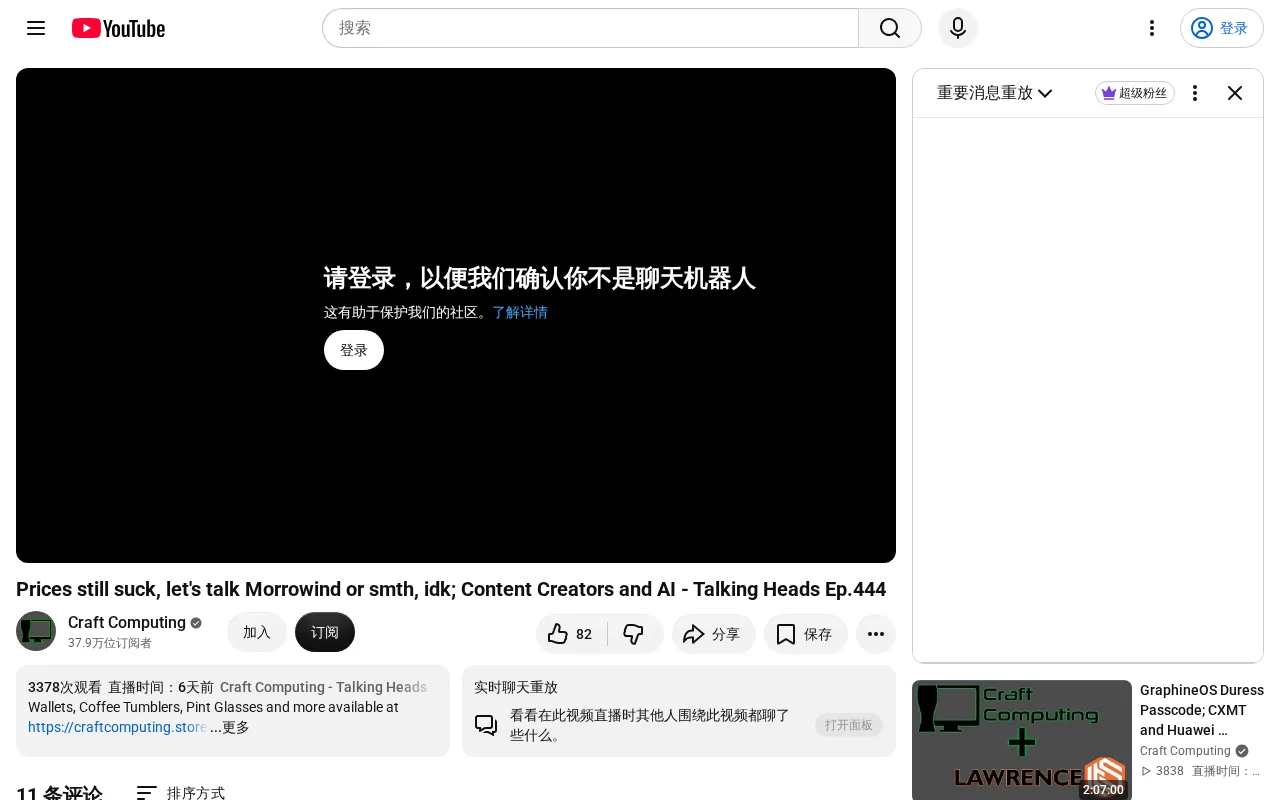Viewport: 1280px width, 800px height.
Task: Click the 37.9万位订阅者 subscriber count
Action: coord(110,644)
